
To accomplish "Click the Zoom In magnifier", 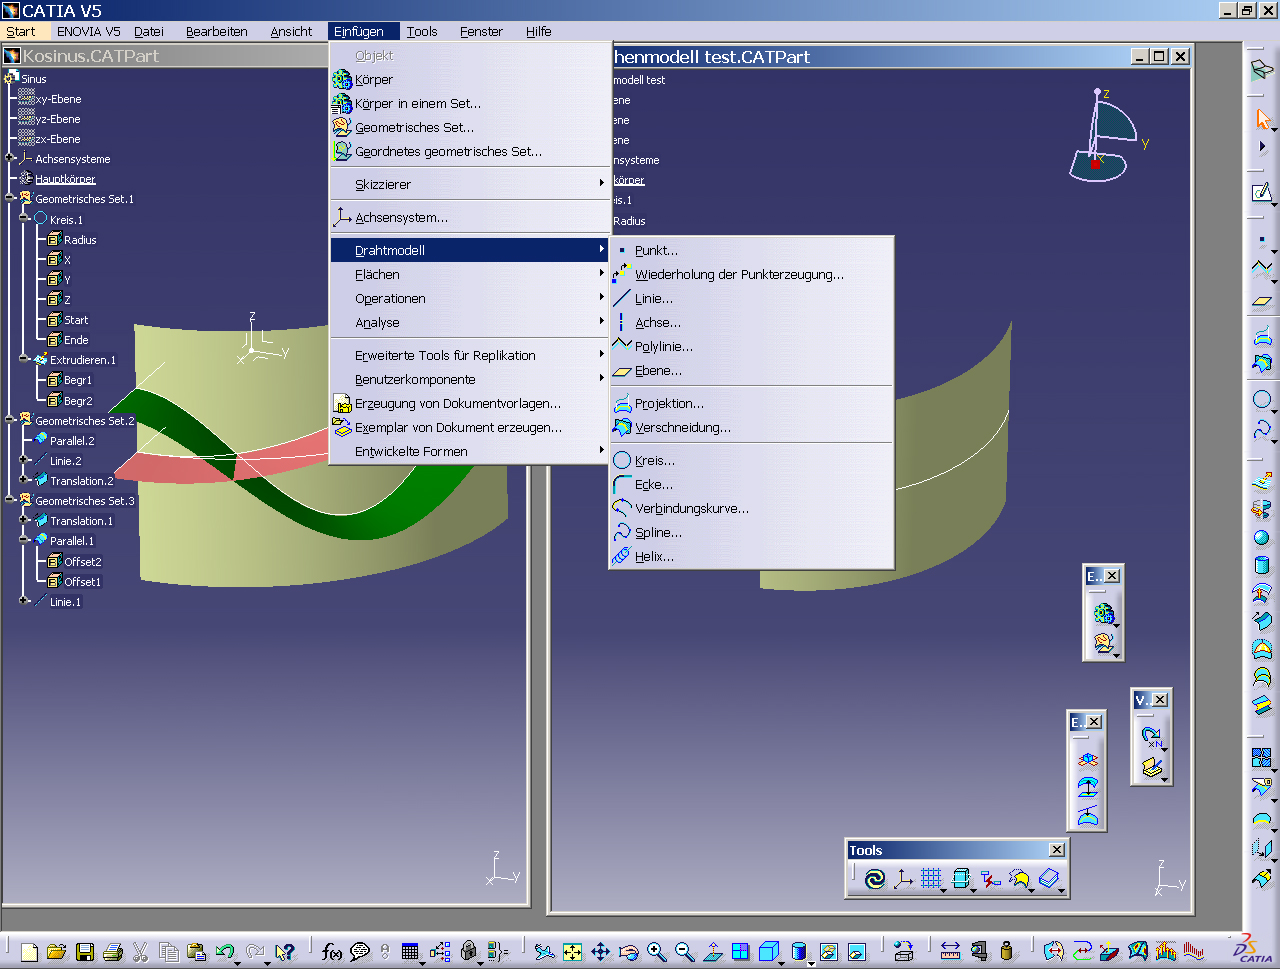I will [656, 951].
